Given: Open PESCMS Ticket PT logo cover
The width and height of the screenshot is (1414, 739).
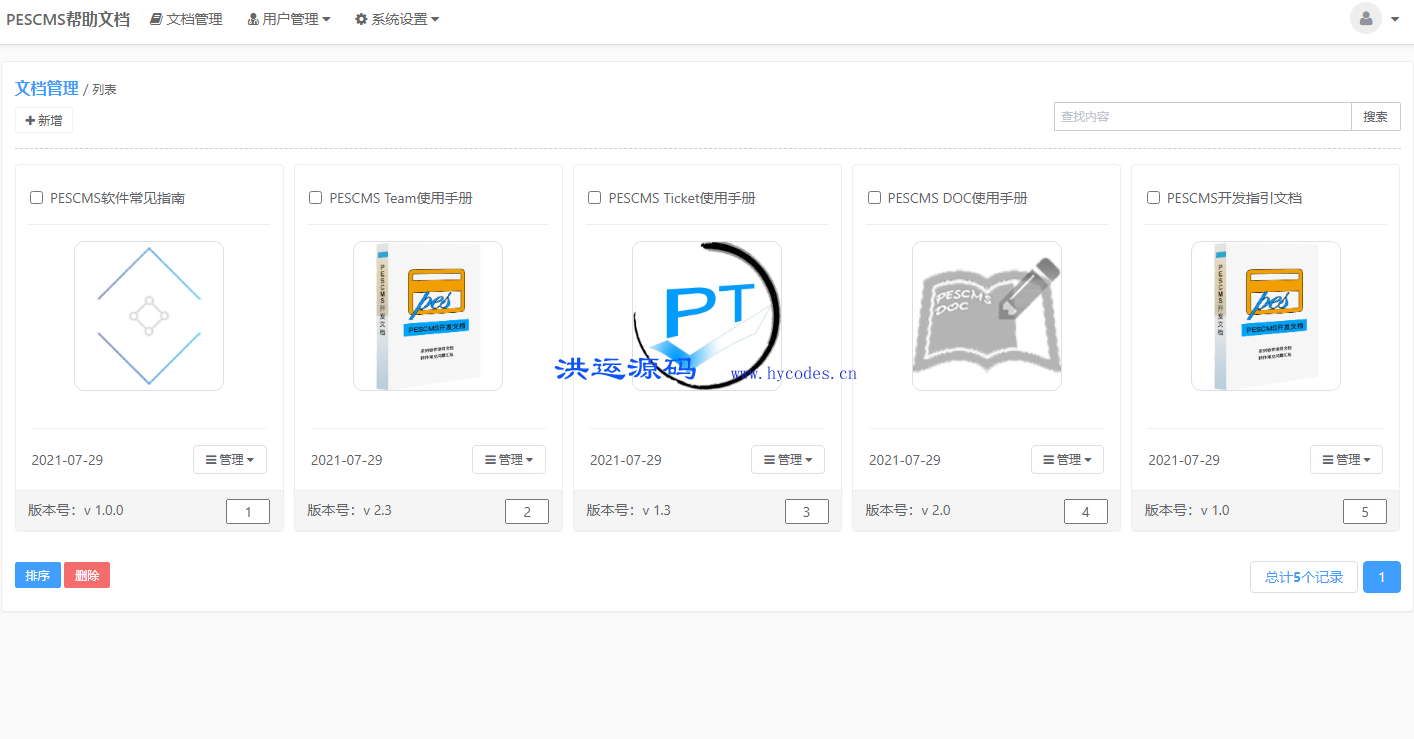Looking at the screenshot, I should coord(707,316).
